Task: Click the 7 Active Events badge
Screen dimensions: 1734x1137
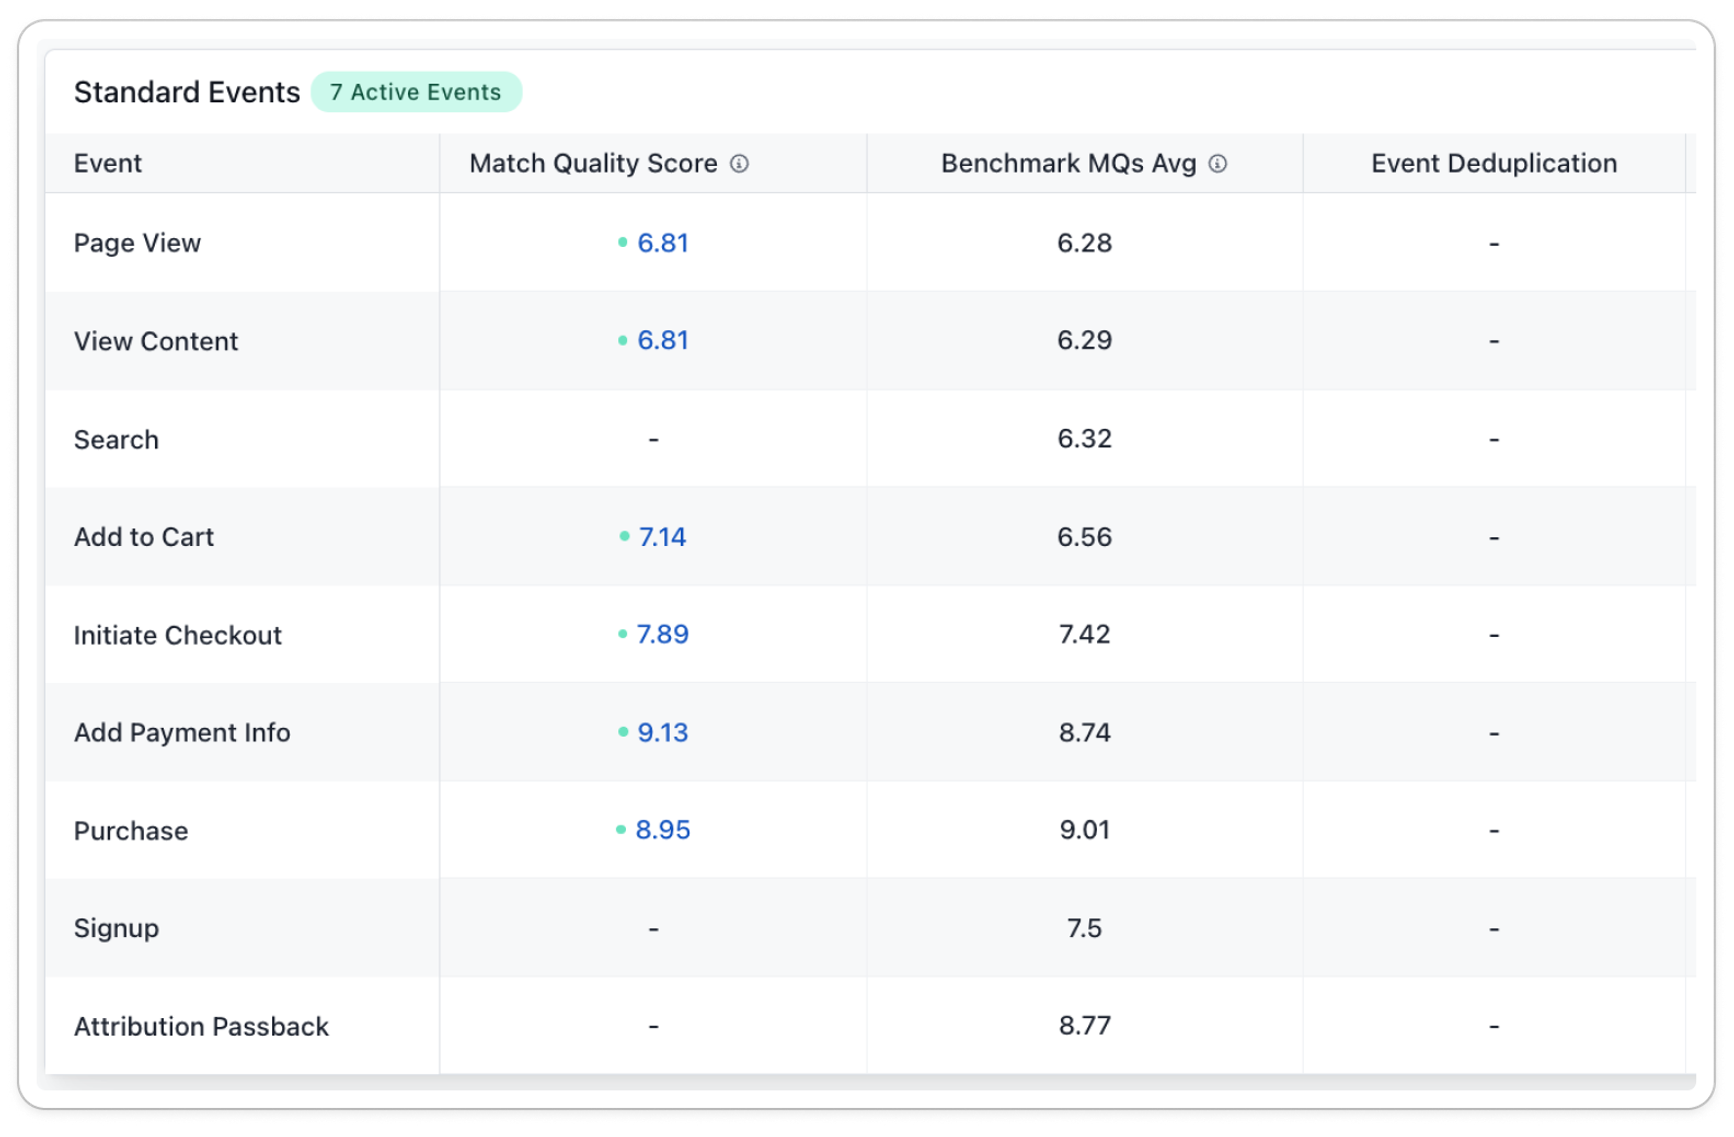Action: [x=416, y=92]
